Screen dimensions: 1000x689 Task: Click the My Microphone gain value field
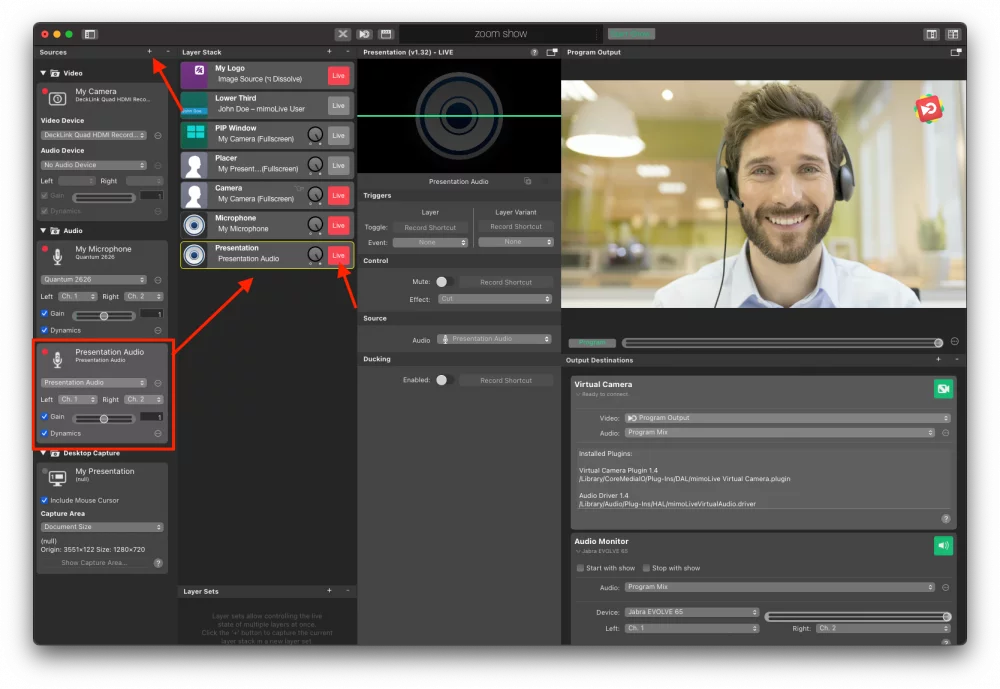pos(152,314)
